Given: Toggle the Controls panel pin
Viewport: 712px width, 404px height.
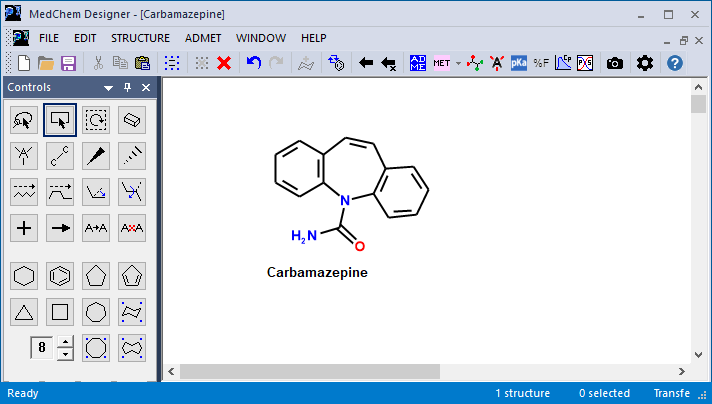Looking at the screenshot, I should (128, 88).
